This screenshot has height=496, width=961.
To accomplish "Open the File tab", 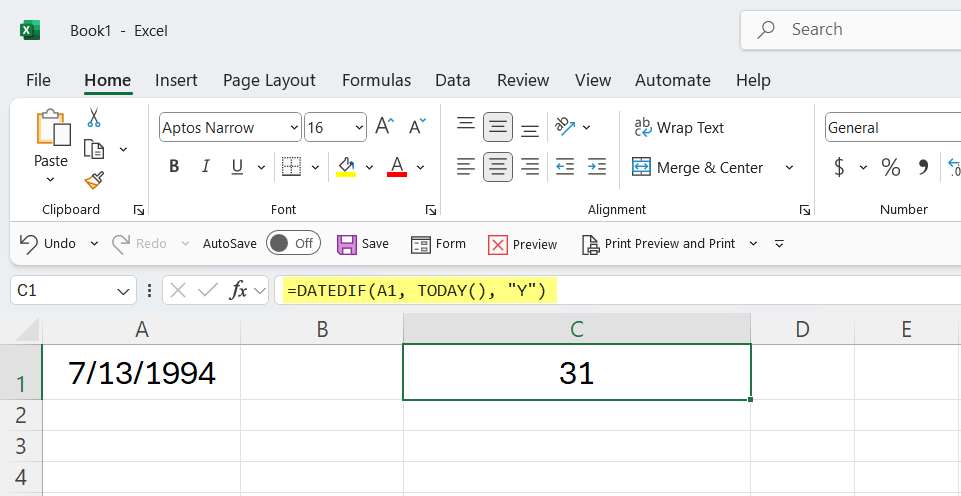I will pyautogui.click(x=38, y=80).
